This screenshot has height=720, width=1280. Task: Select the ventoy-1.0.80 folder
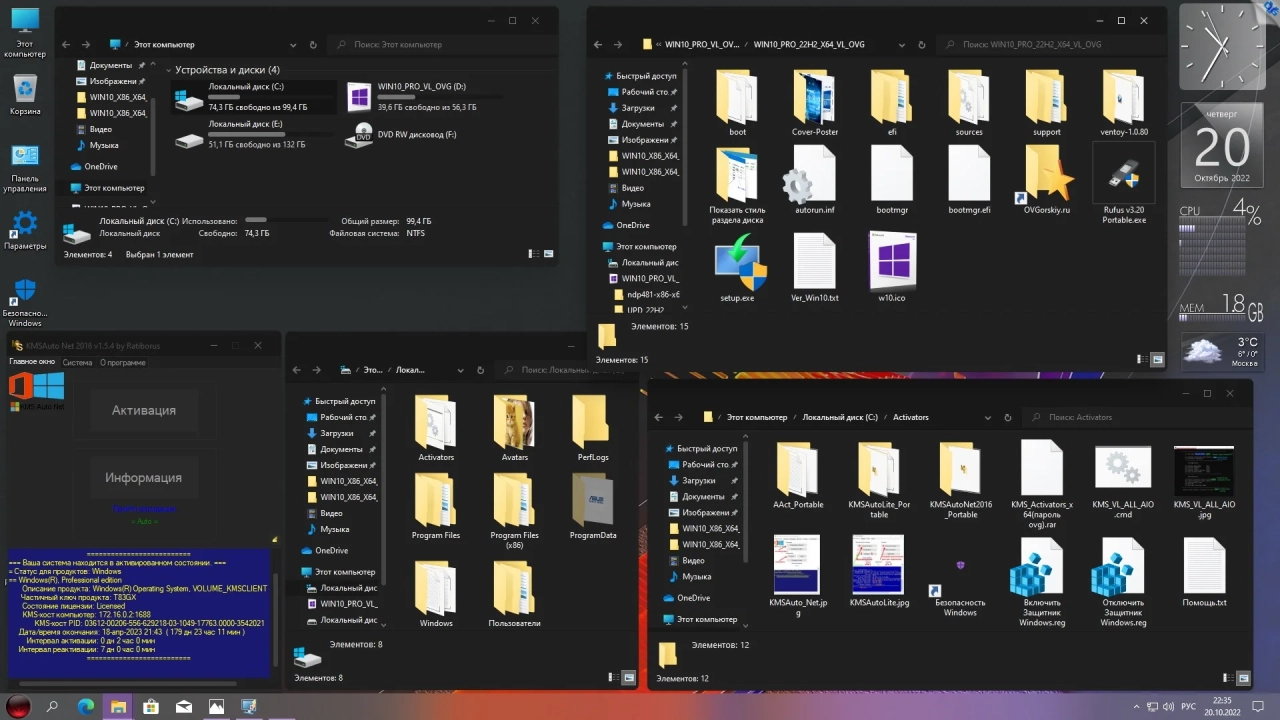click(1123, 103)
